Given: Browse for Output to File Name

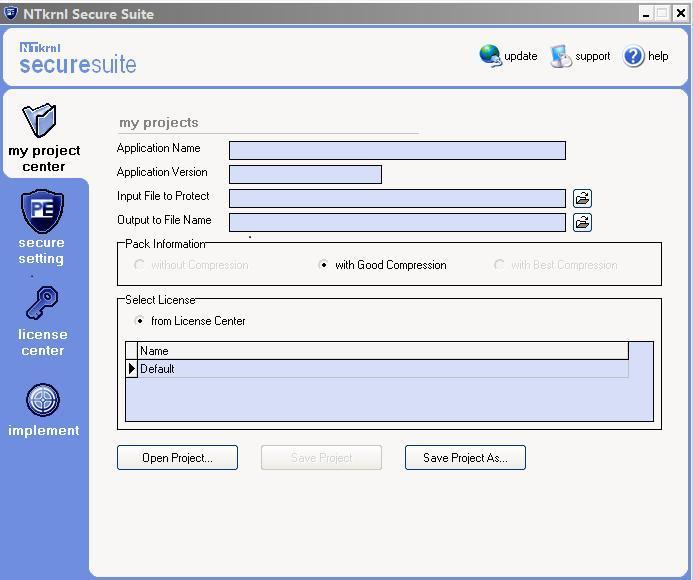Looking at the screenshot, I should pyautogui.click(x=583, y=222).
